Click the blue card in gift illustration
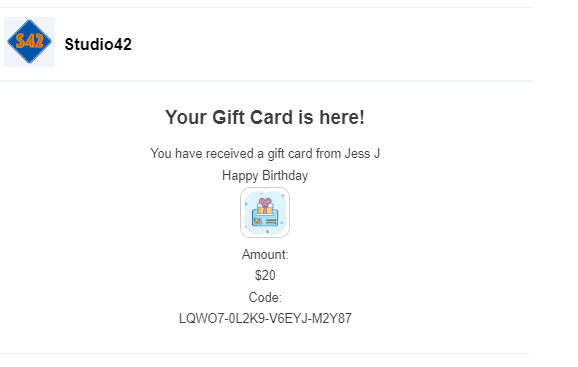578x367 pixels. 265,219
